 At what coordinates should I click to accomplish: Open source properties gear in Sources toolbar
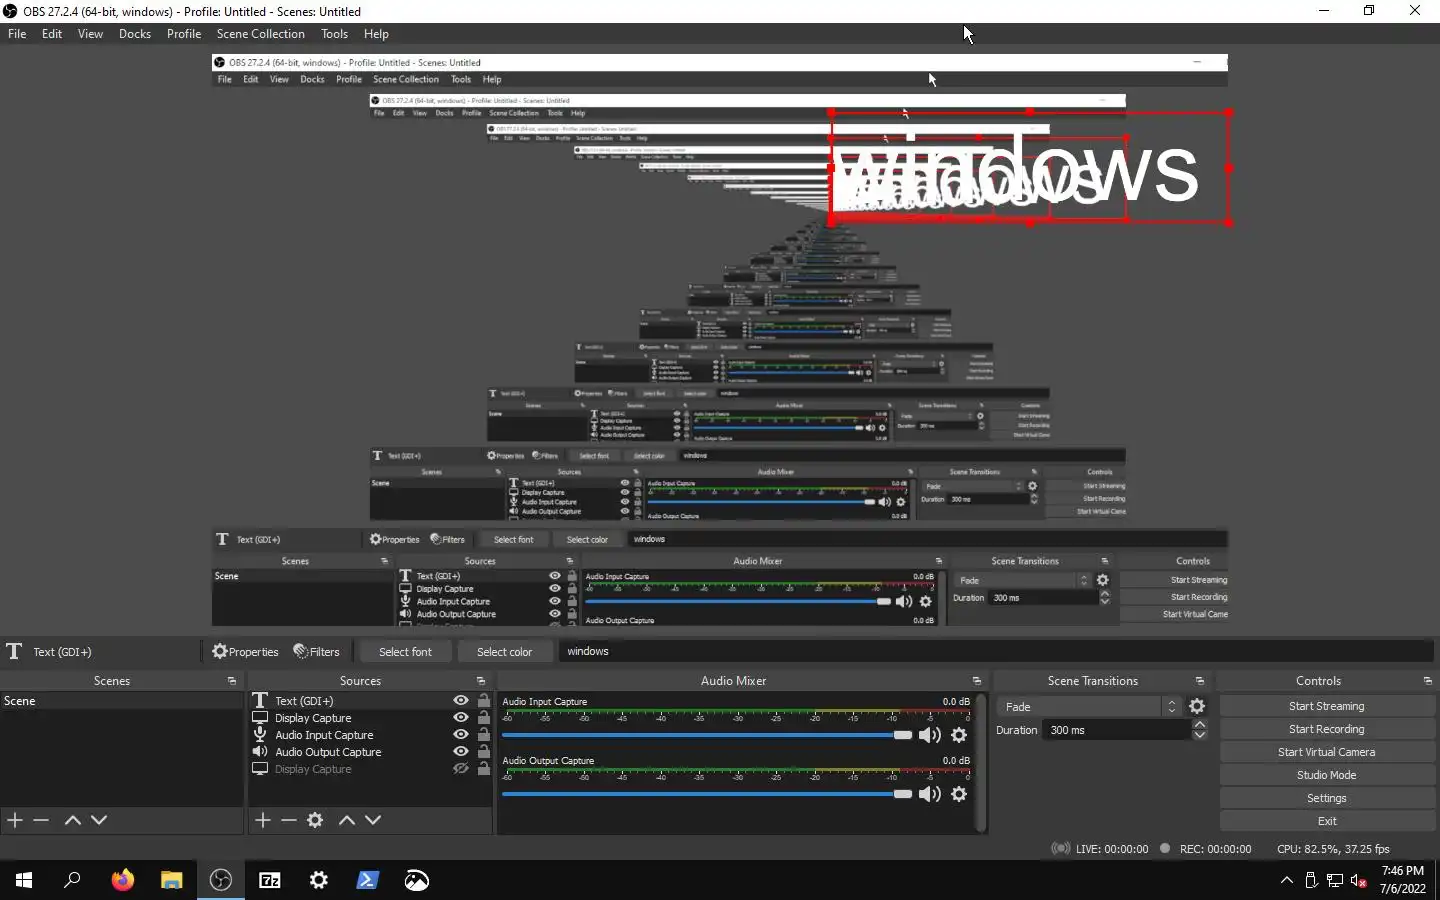[315, 820]
